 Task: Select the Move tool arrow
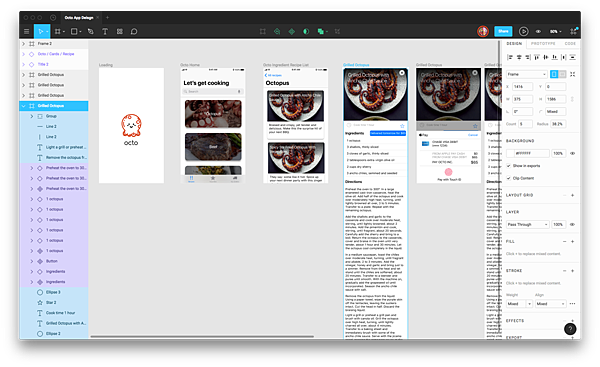40,31
